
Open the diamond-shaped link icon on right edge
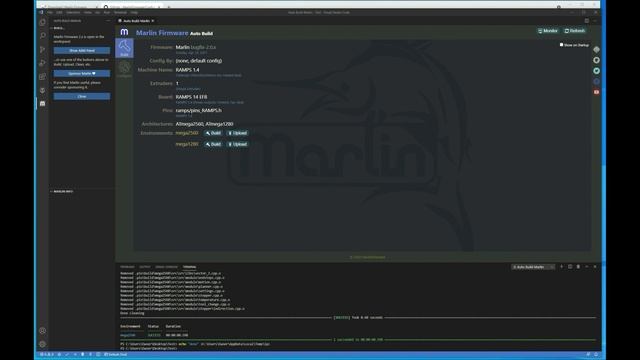[596, 49]
